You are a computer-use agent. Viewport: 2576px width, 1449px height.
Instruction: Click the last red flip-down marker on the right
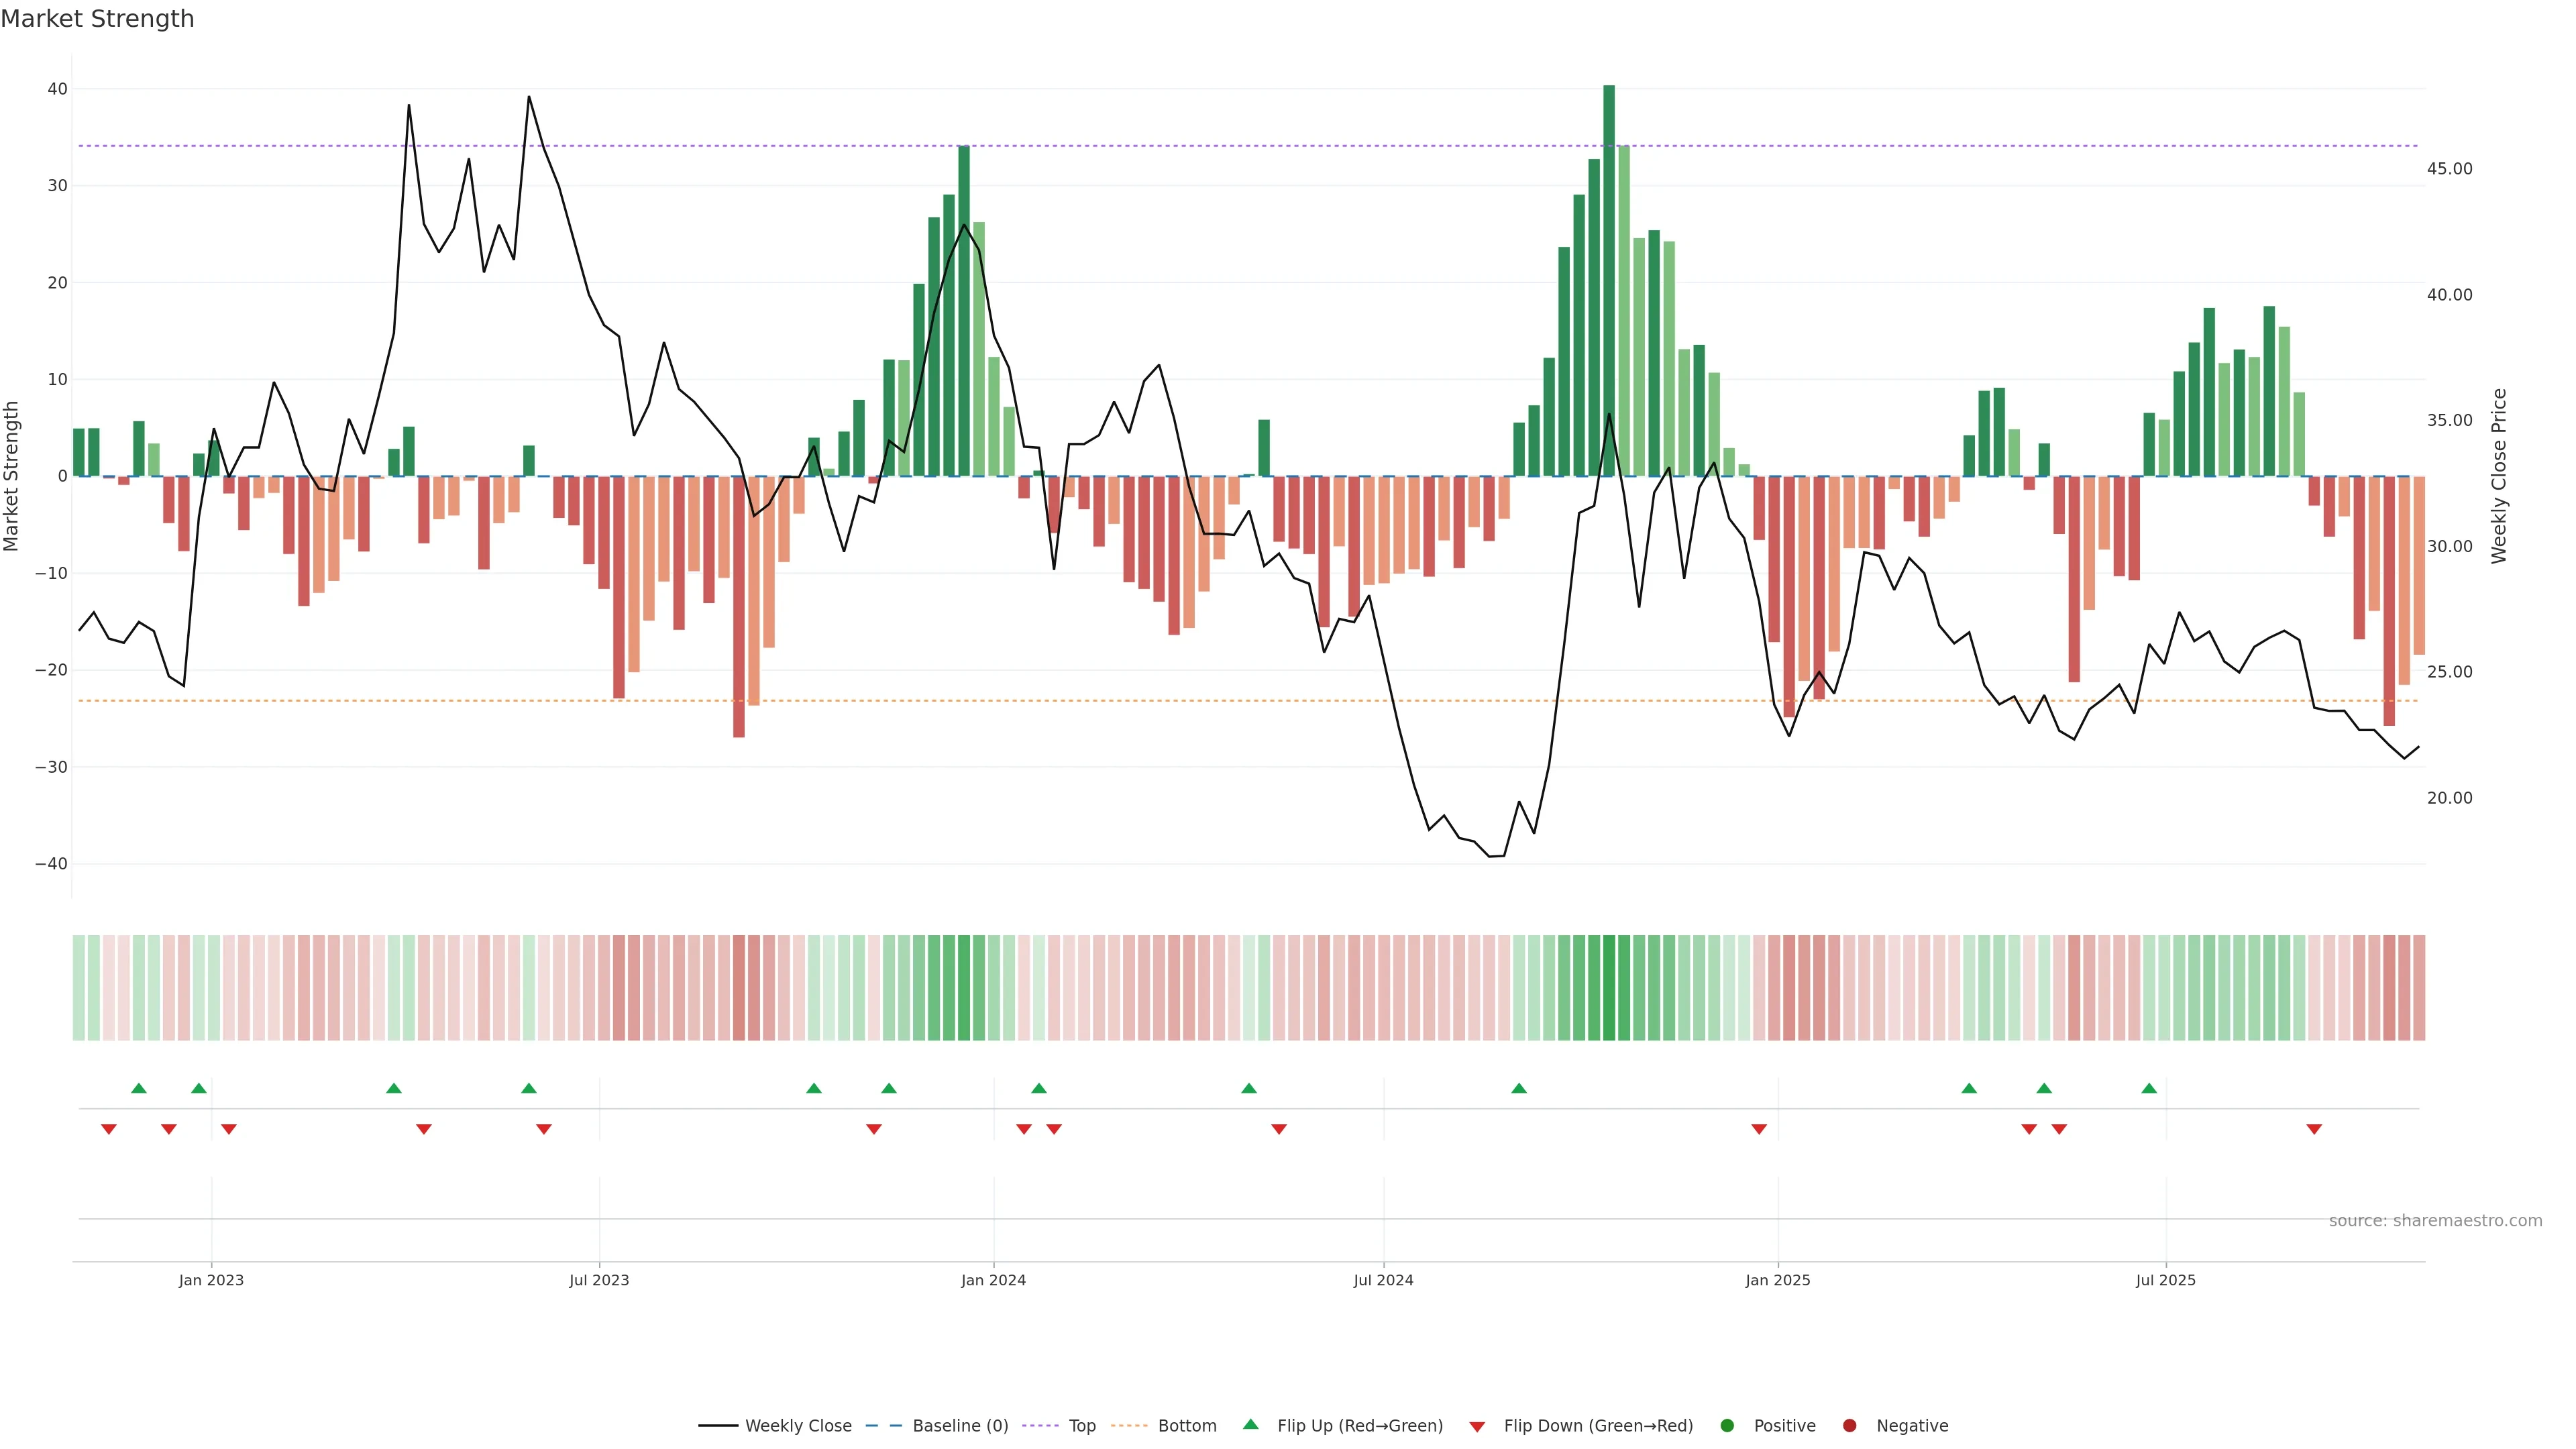point(2314,1129)
